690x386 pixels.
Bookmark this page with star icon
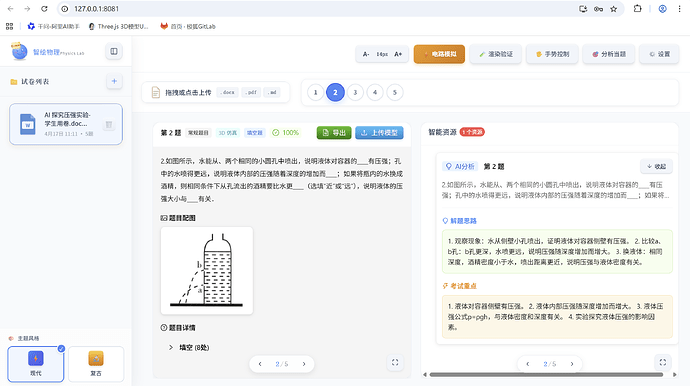(613, 9)
